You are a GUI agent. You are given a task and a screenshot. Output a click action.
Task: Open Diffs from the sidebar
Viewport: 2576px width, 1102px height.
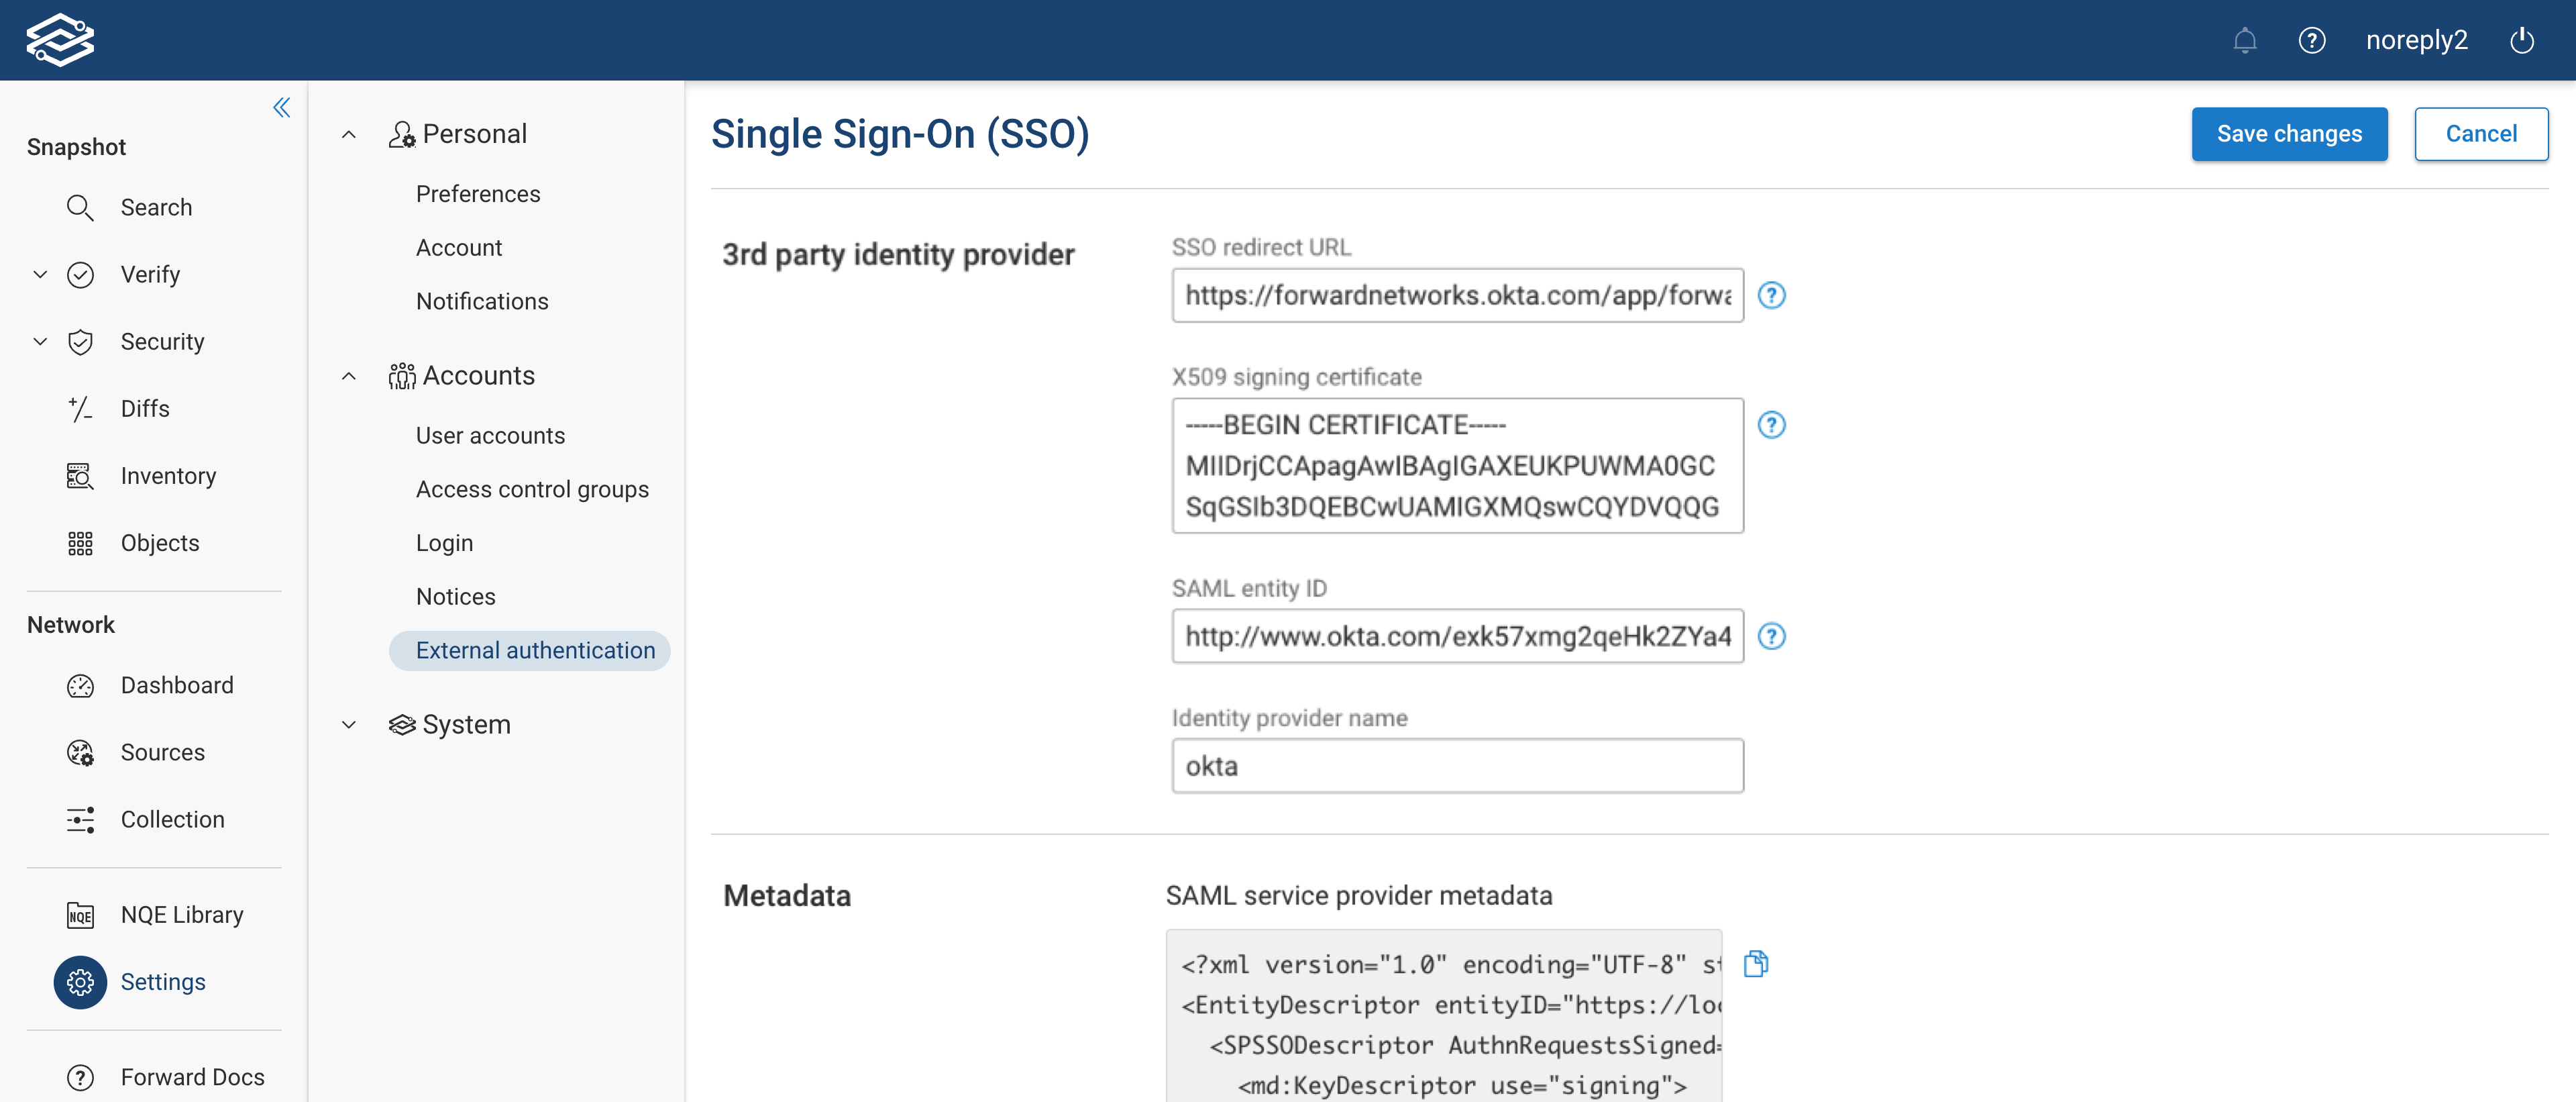point(146,408)
